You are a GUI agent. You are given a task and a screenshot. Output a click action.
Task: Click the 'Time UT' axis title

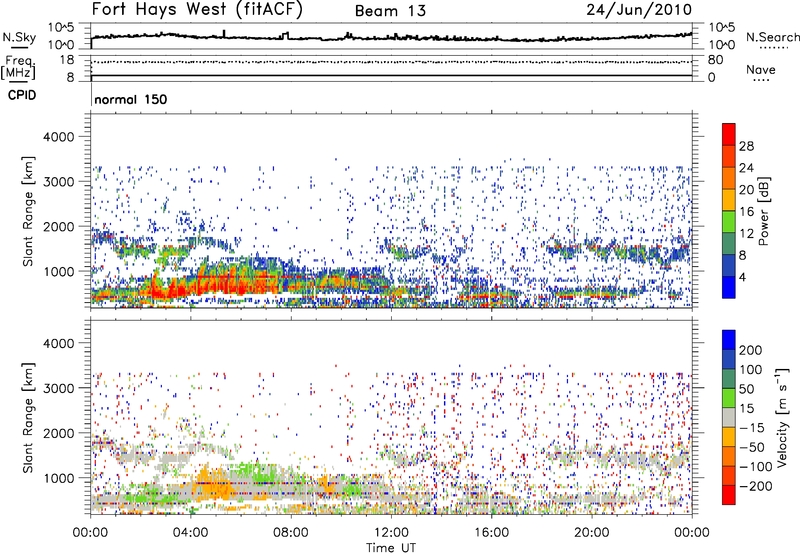[x=391, y=547]
